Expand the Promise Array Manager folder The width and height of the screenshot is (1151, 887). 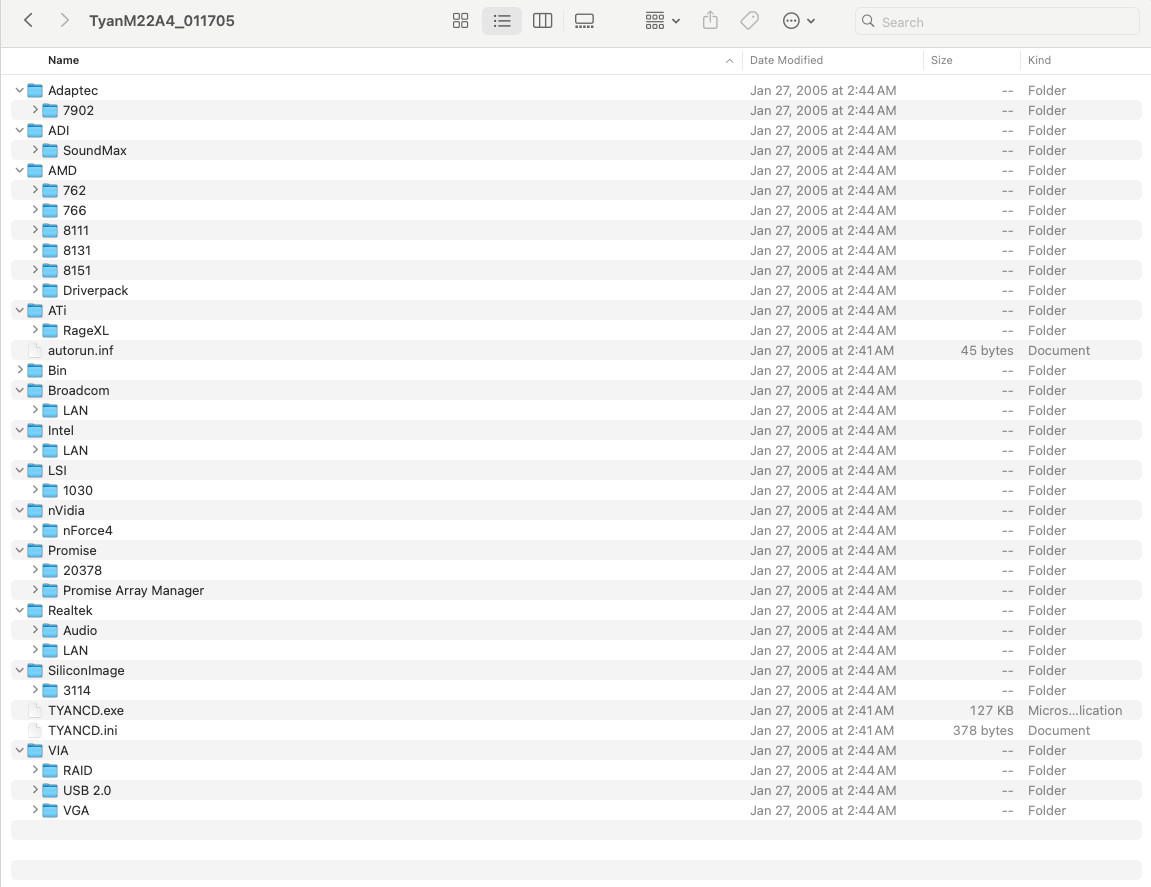tap(35, 590)
